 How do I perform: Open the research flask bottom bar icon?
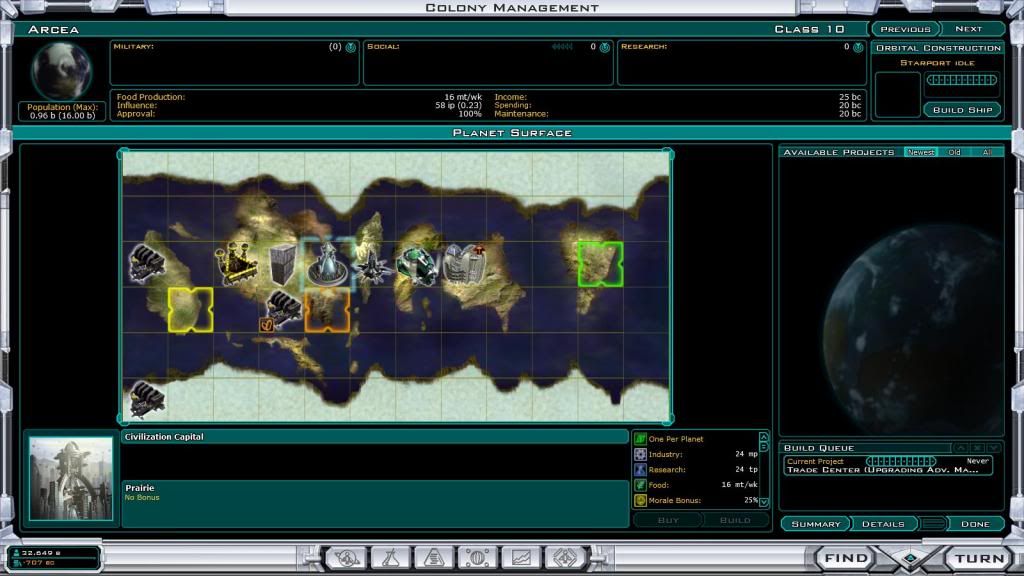click(391, 558)
